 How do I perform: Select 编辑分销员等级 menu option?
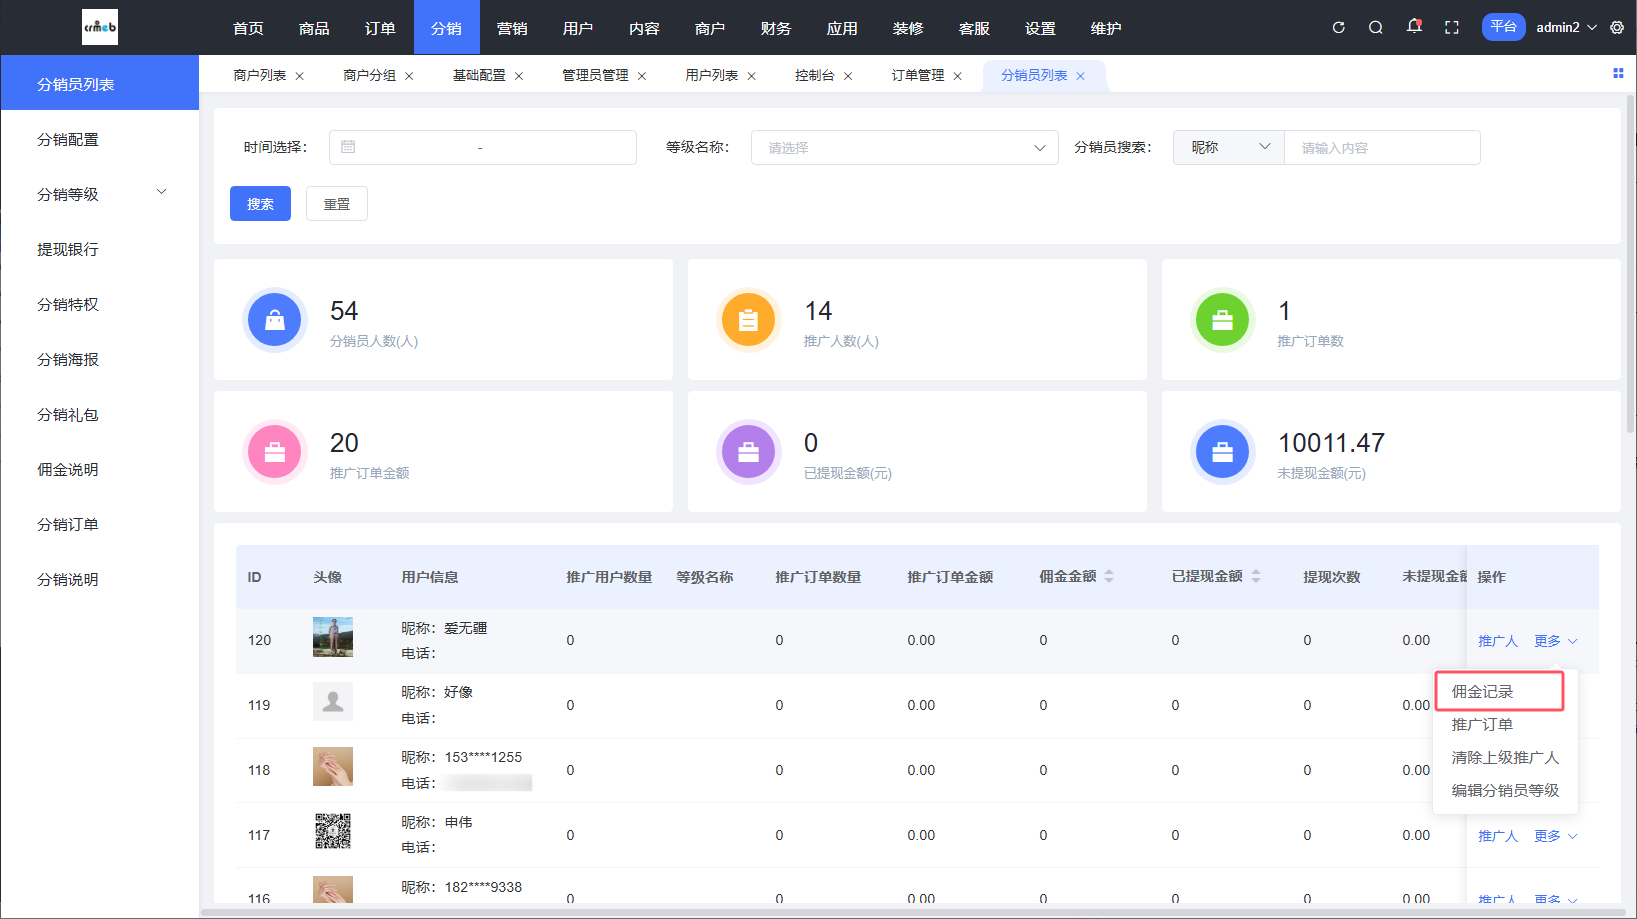pyautogui.click(x=1505, y=791)
